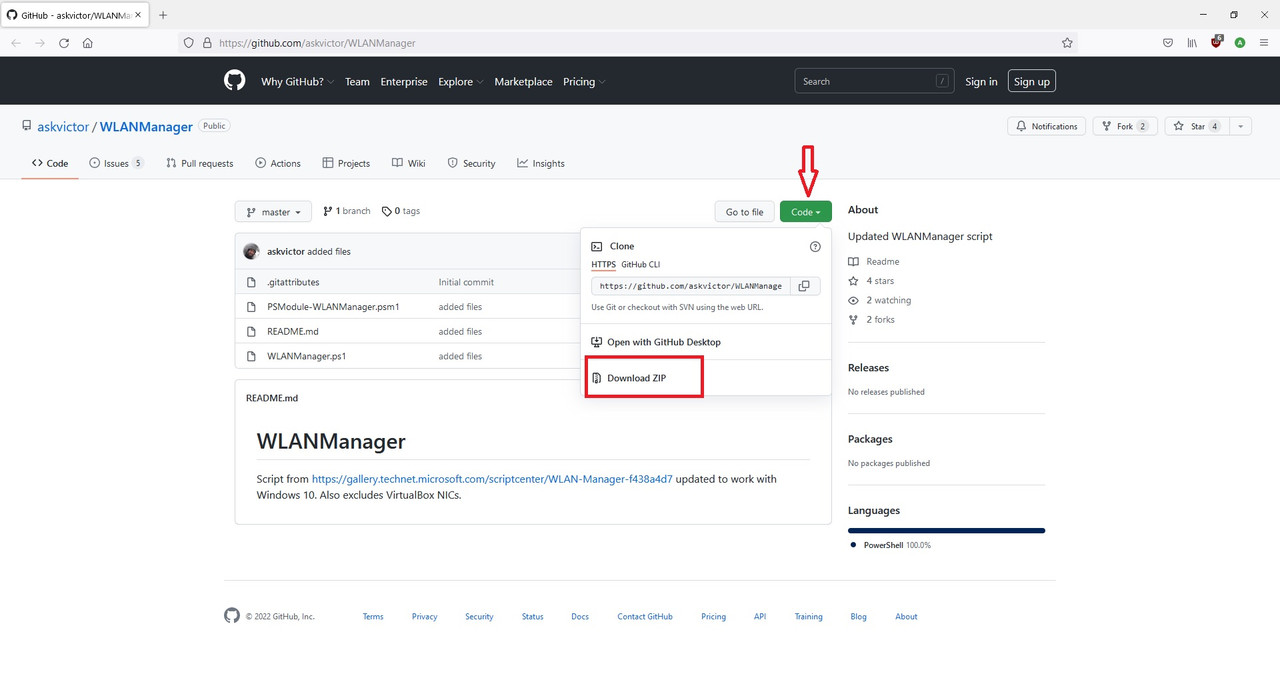
Task: Click the GitHub Octocat logo in header
Action: tap(234, 81)
